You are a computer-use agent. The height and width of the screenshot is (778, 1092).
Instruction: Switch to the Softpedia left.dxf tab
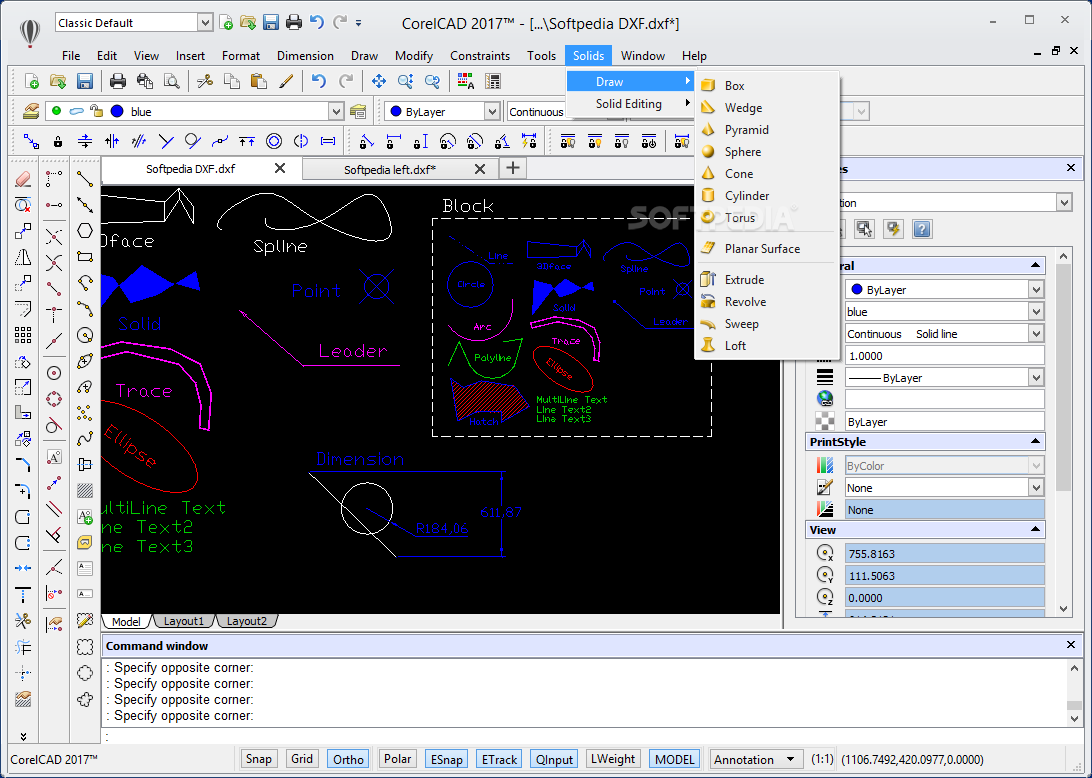tap(389, 169)
